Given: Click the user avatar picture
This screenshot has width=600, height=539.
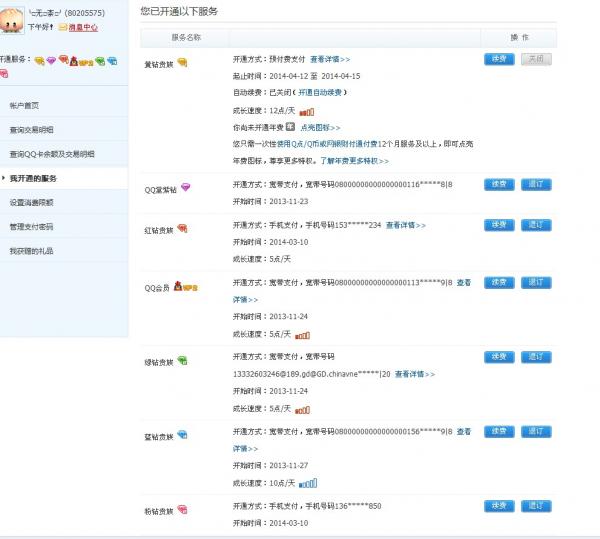Looking at the screenshot, I should point(11,20).
